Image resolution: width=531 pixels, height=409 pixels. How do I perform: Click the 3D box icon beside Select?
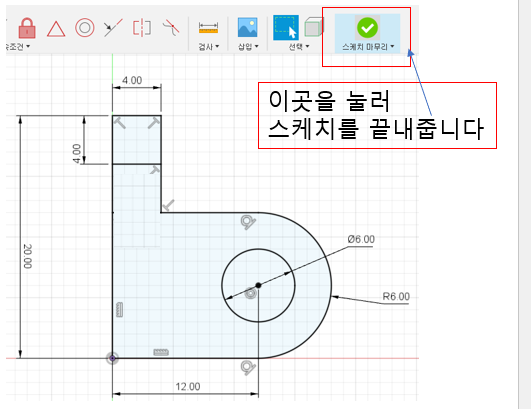(314, 27)
